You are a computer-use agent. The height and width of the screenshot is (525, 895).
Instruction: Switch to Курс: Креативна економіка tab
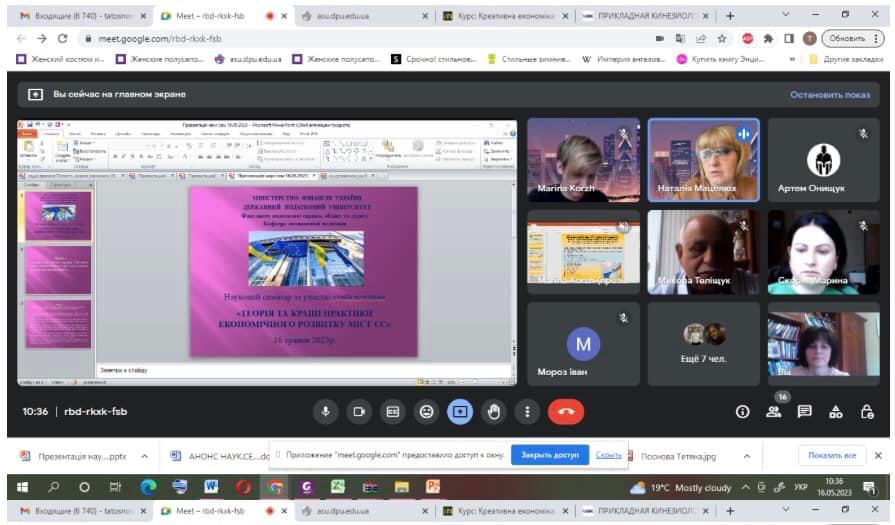pyautogui.click(x=505, y=16)
